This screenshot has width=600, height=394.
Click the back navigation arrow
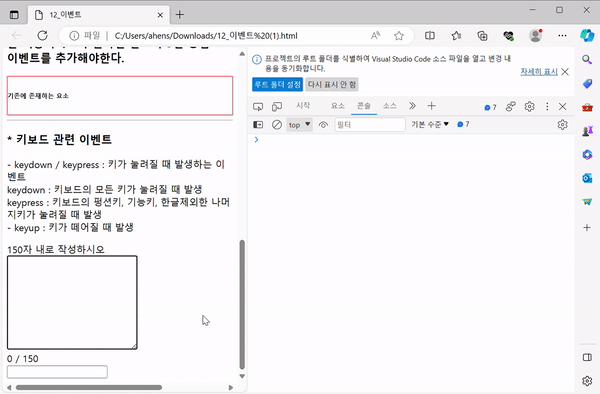[16, 36]
